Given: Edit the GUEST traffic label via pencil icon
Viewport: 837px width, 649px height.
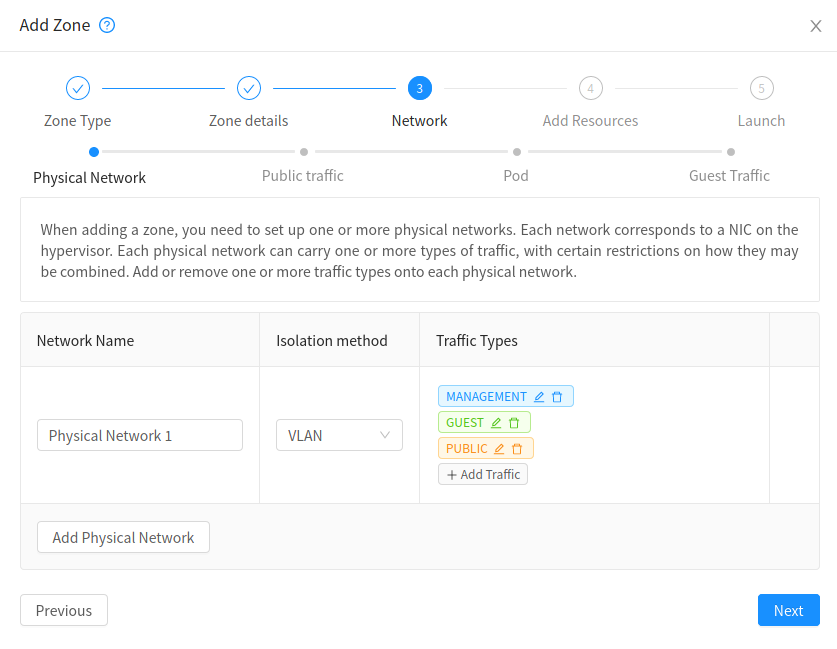Looking at the screenshot, I should (x=497, y=422).
